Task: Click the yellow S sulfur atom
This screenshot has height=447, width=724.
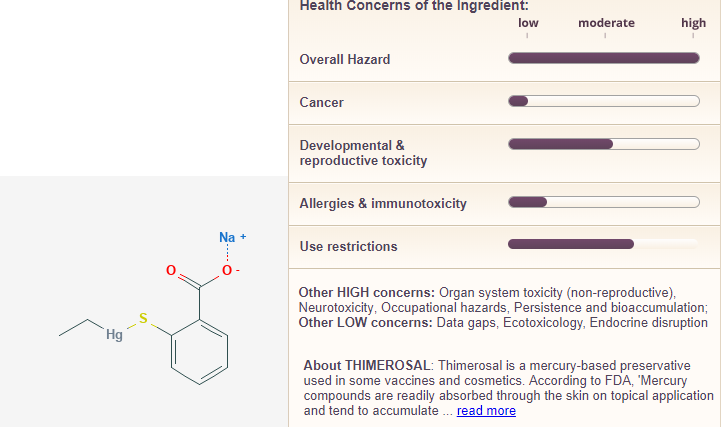Action: click(143, 319)
